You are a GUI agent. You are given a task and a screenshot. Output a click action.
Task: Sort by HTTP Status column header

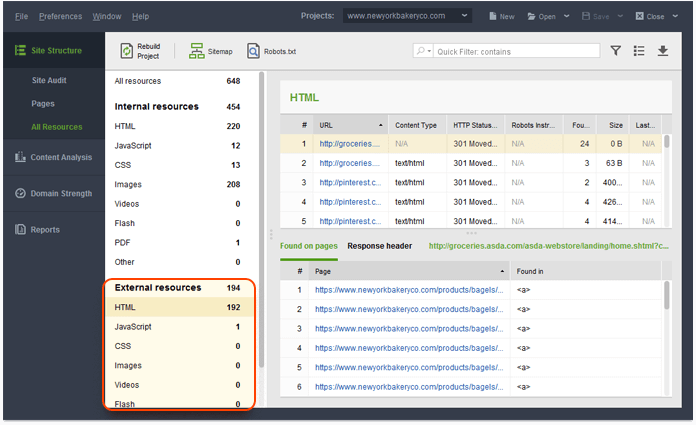pyautogui.click(x=475, y=125)
